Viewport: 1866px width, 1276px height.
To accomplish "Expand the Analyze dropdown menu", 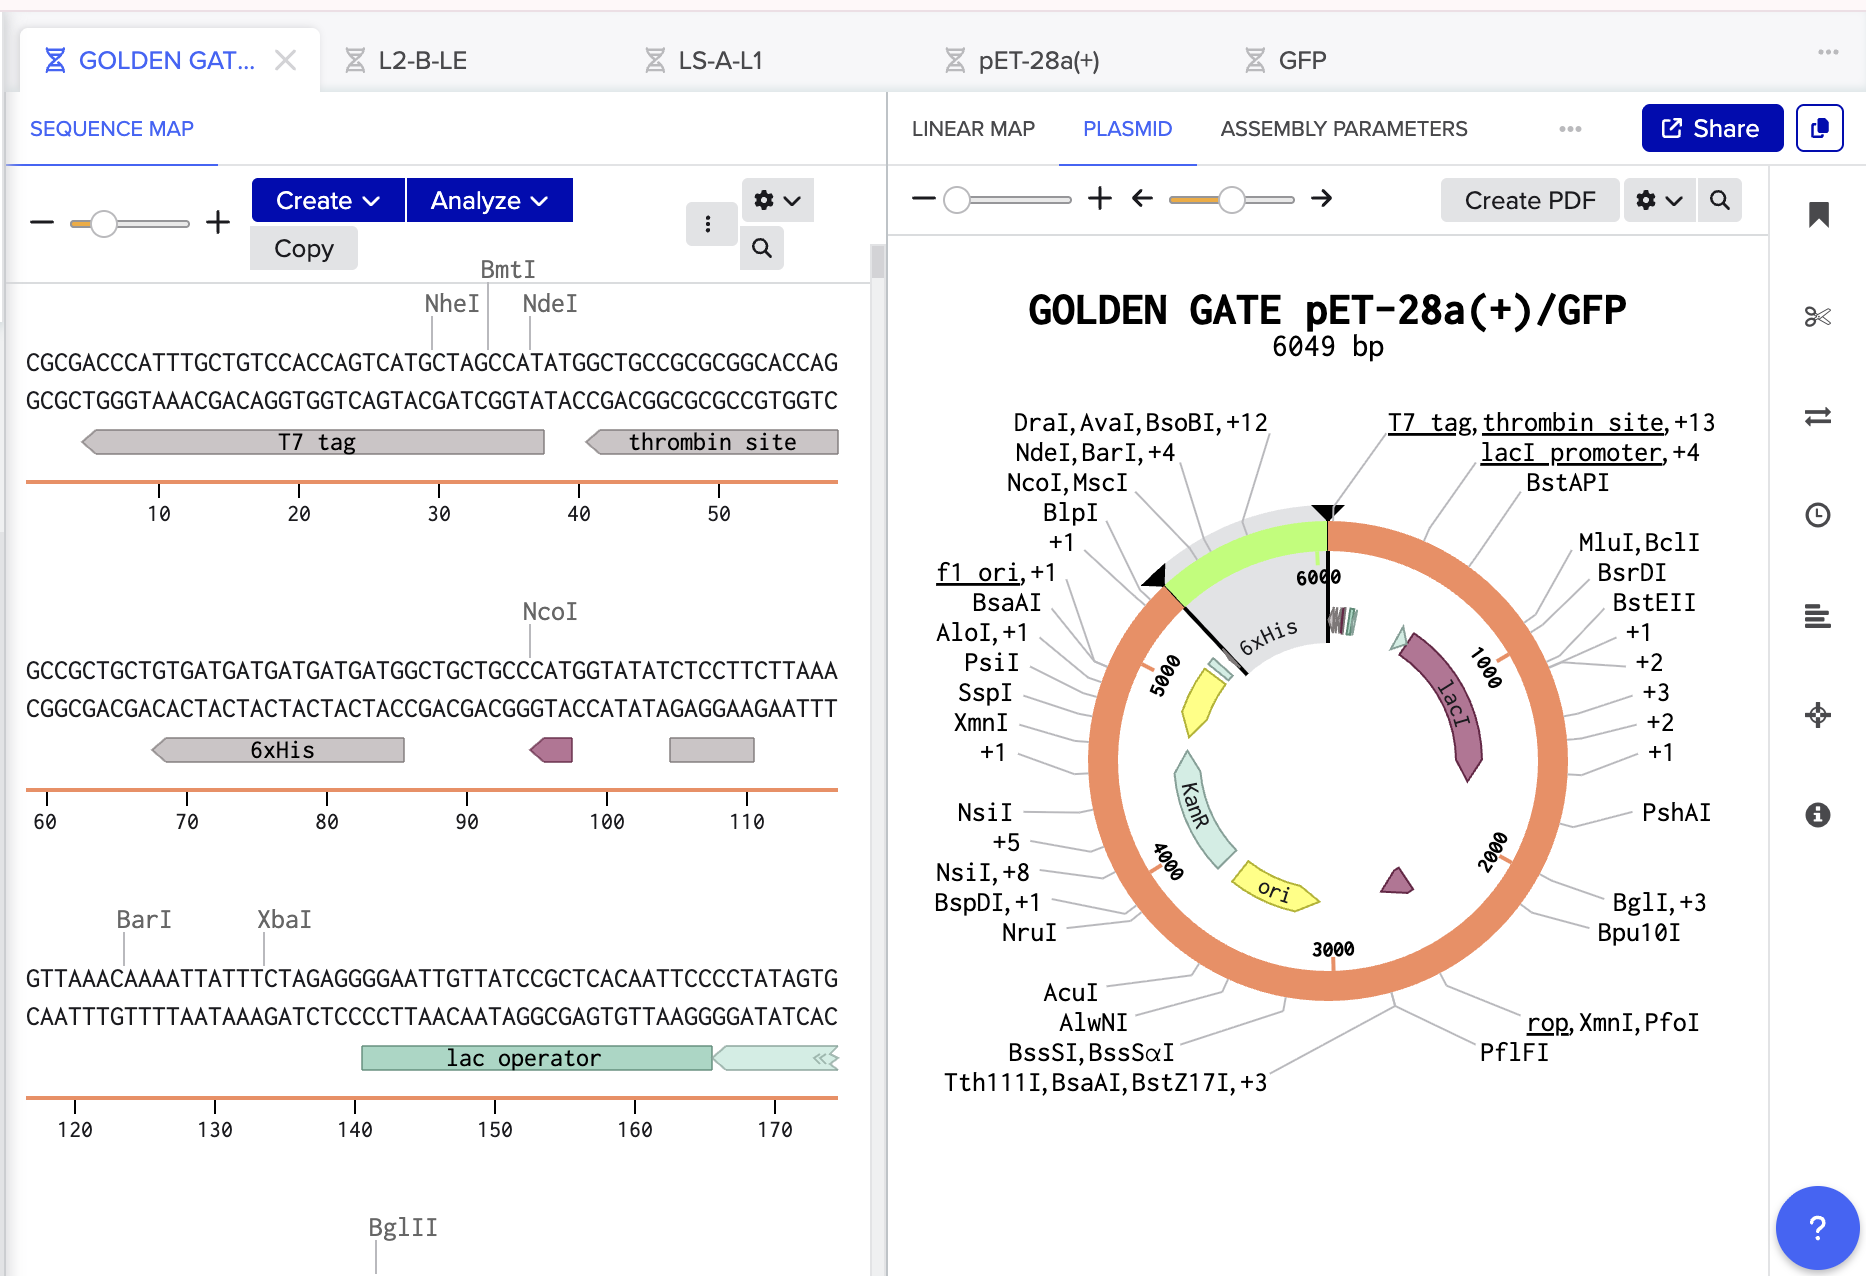I will coord(489,200).
